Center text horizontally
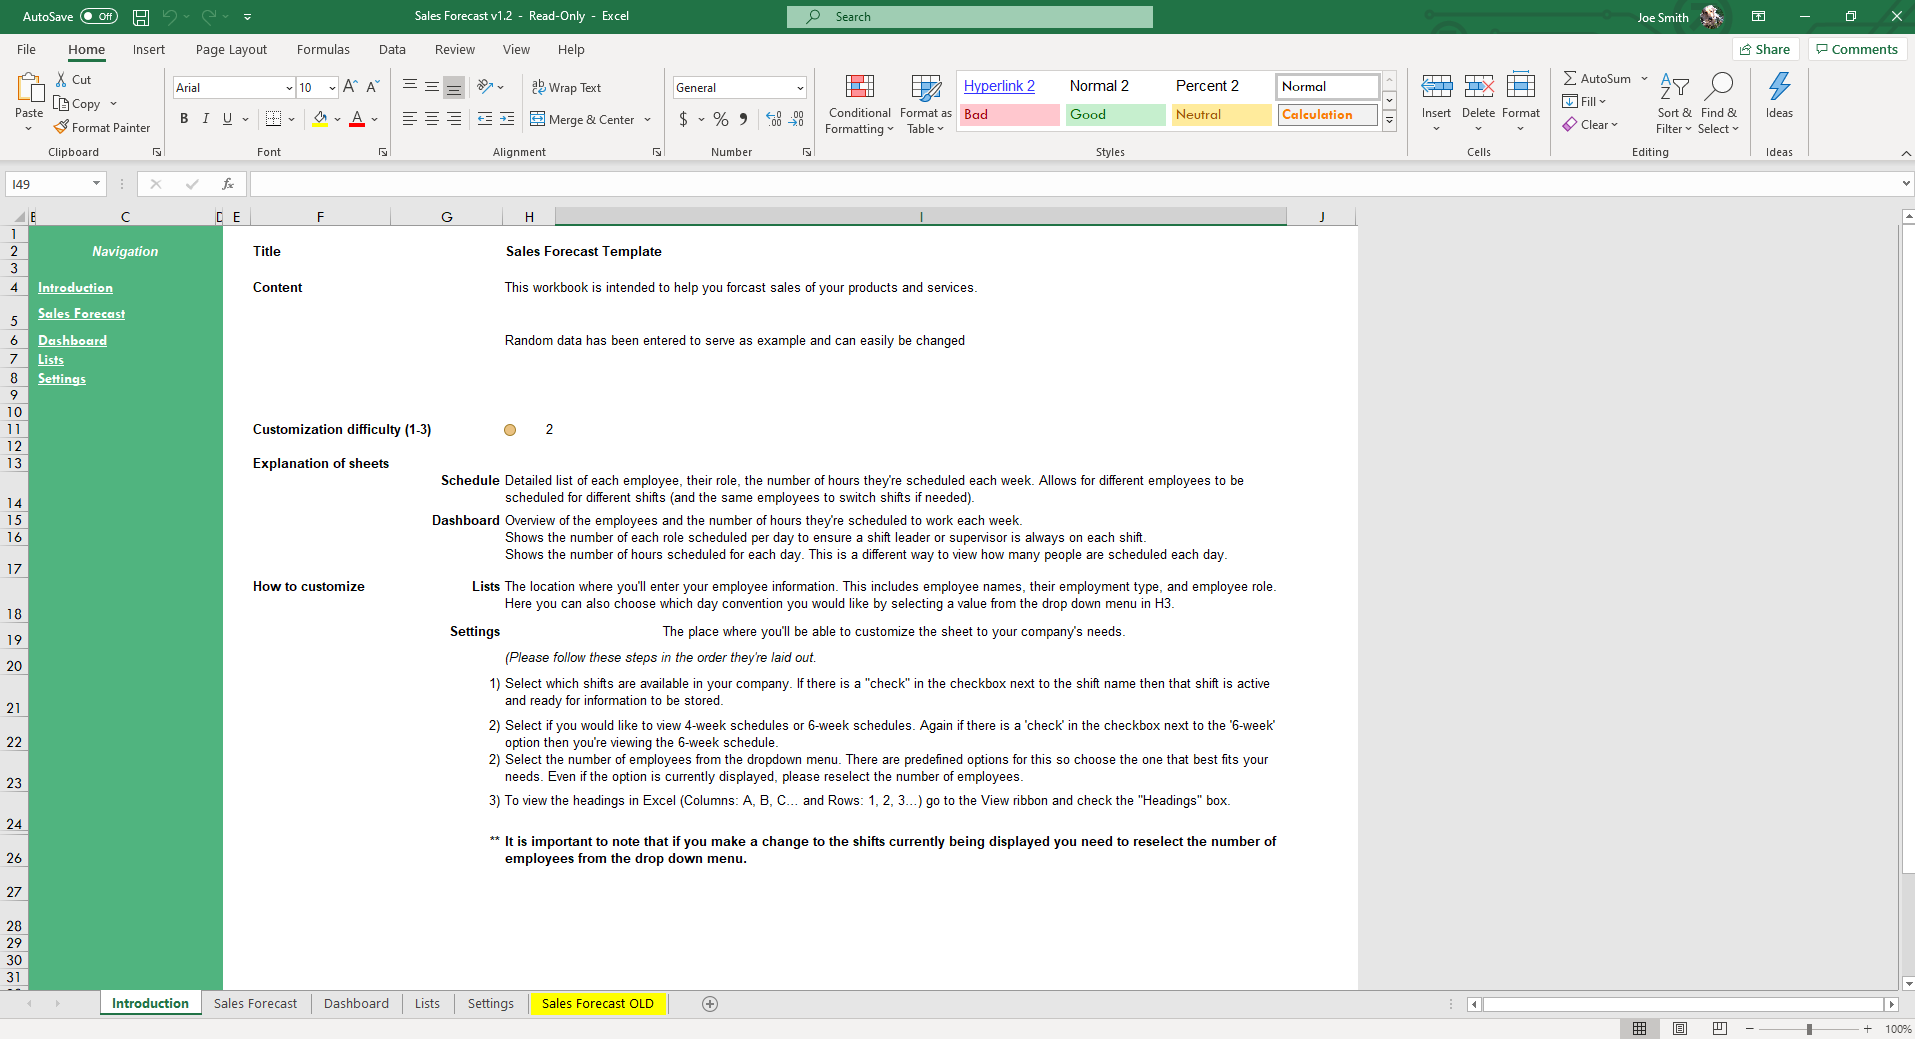Viewport: 1915px width, 1039px height. (432, 119)
